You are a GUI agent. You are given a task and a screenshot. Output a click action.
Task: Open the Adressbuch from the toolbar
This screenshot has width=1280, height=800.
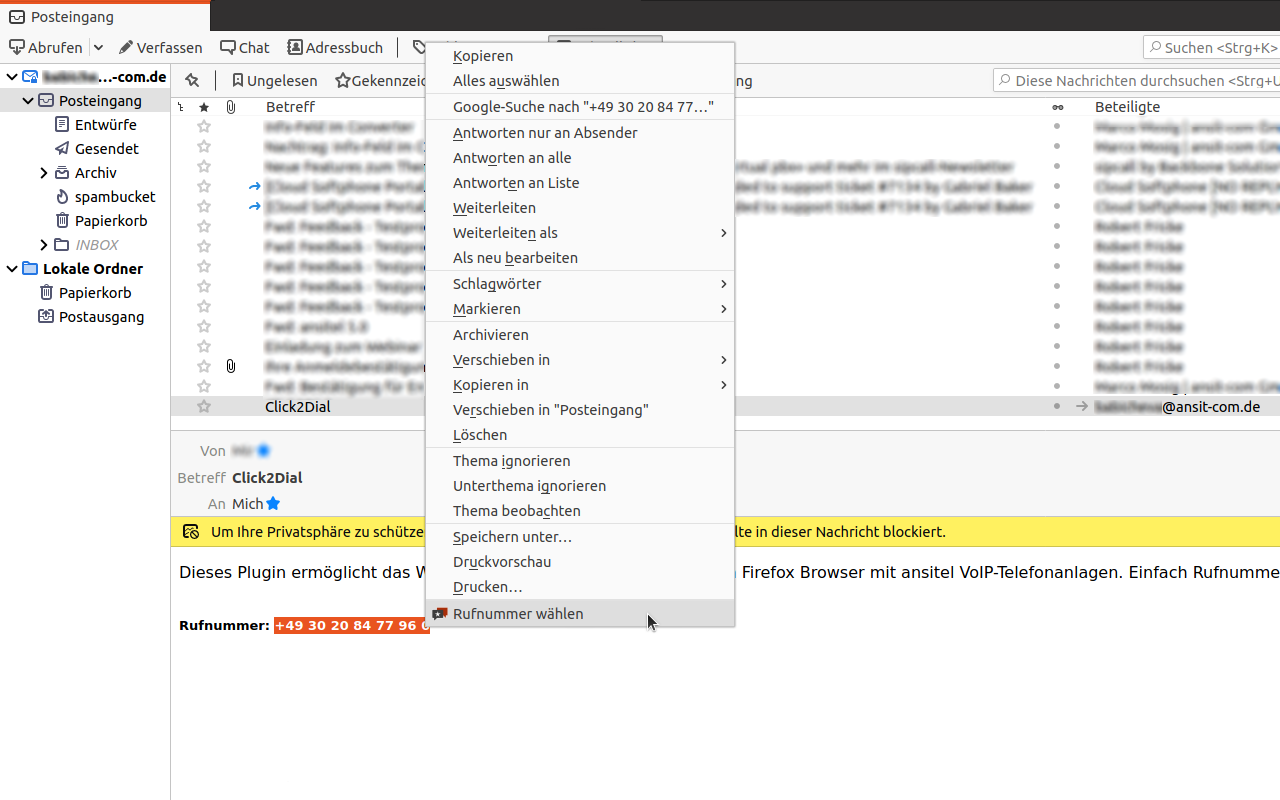tap(335, 47)
